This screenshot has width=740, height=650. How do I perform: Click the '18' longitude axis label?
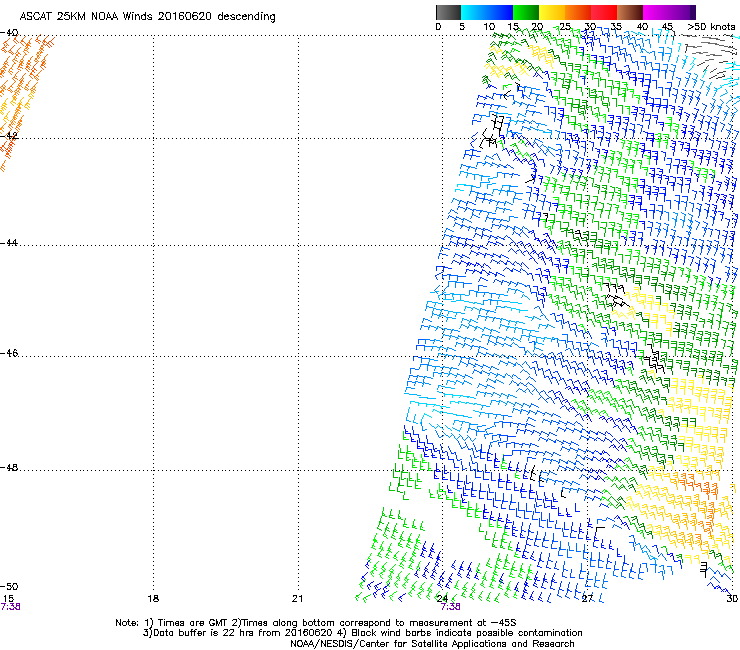(x=153, y=599)
